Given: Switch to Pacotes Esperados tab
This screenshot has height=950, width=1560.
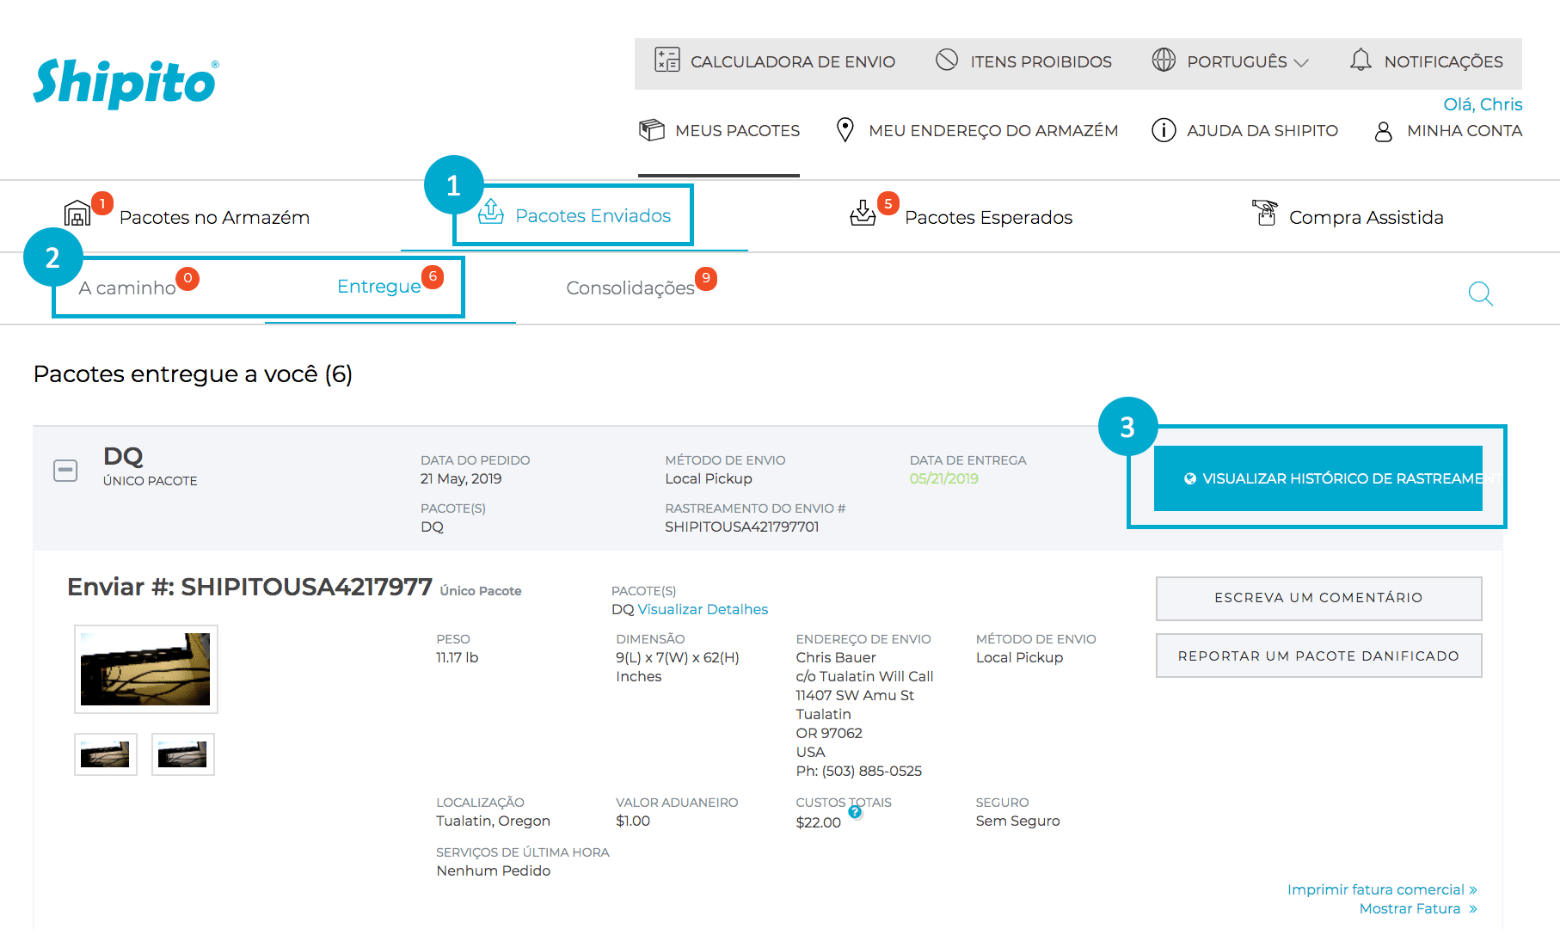Looking at the screenshot, I should click(x=988, y=218).
